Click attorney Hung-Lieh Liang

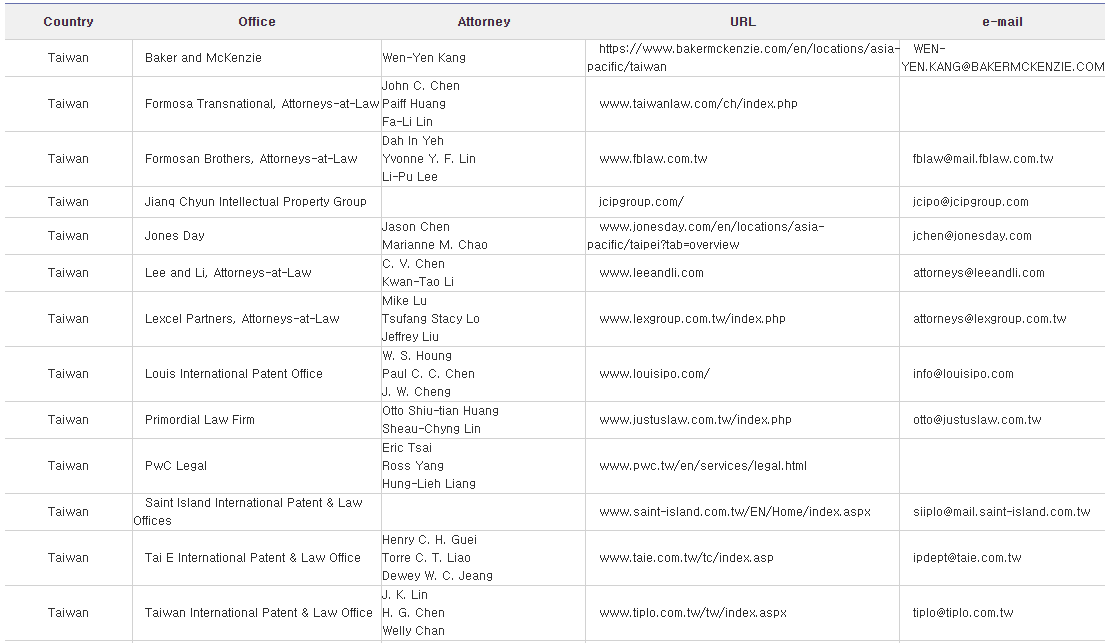pyautogui.click(x=429, y=484)
